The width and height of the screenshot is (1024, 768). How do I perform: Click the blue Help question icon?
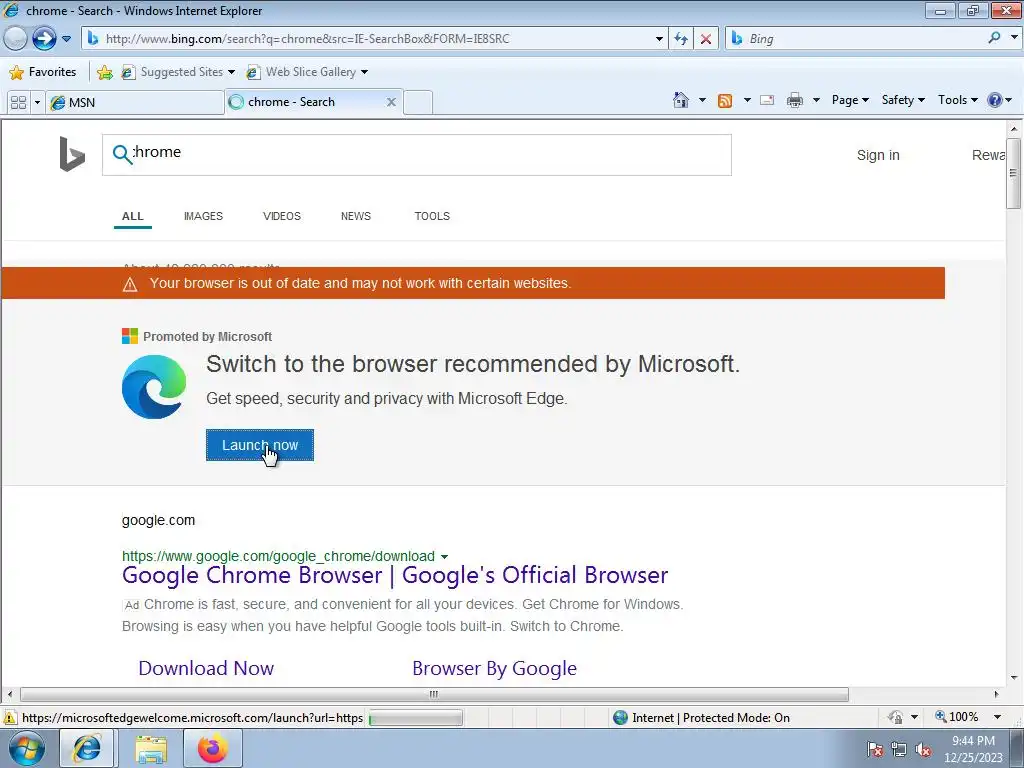(x=995, y=100)
